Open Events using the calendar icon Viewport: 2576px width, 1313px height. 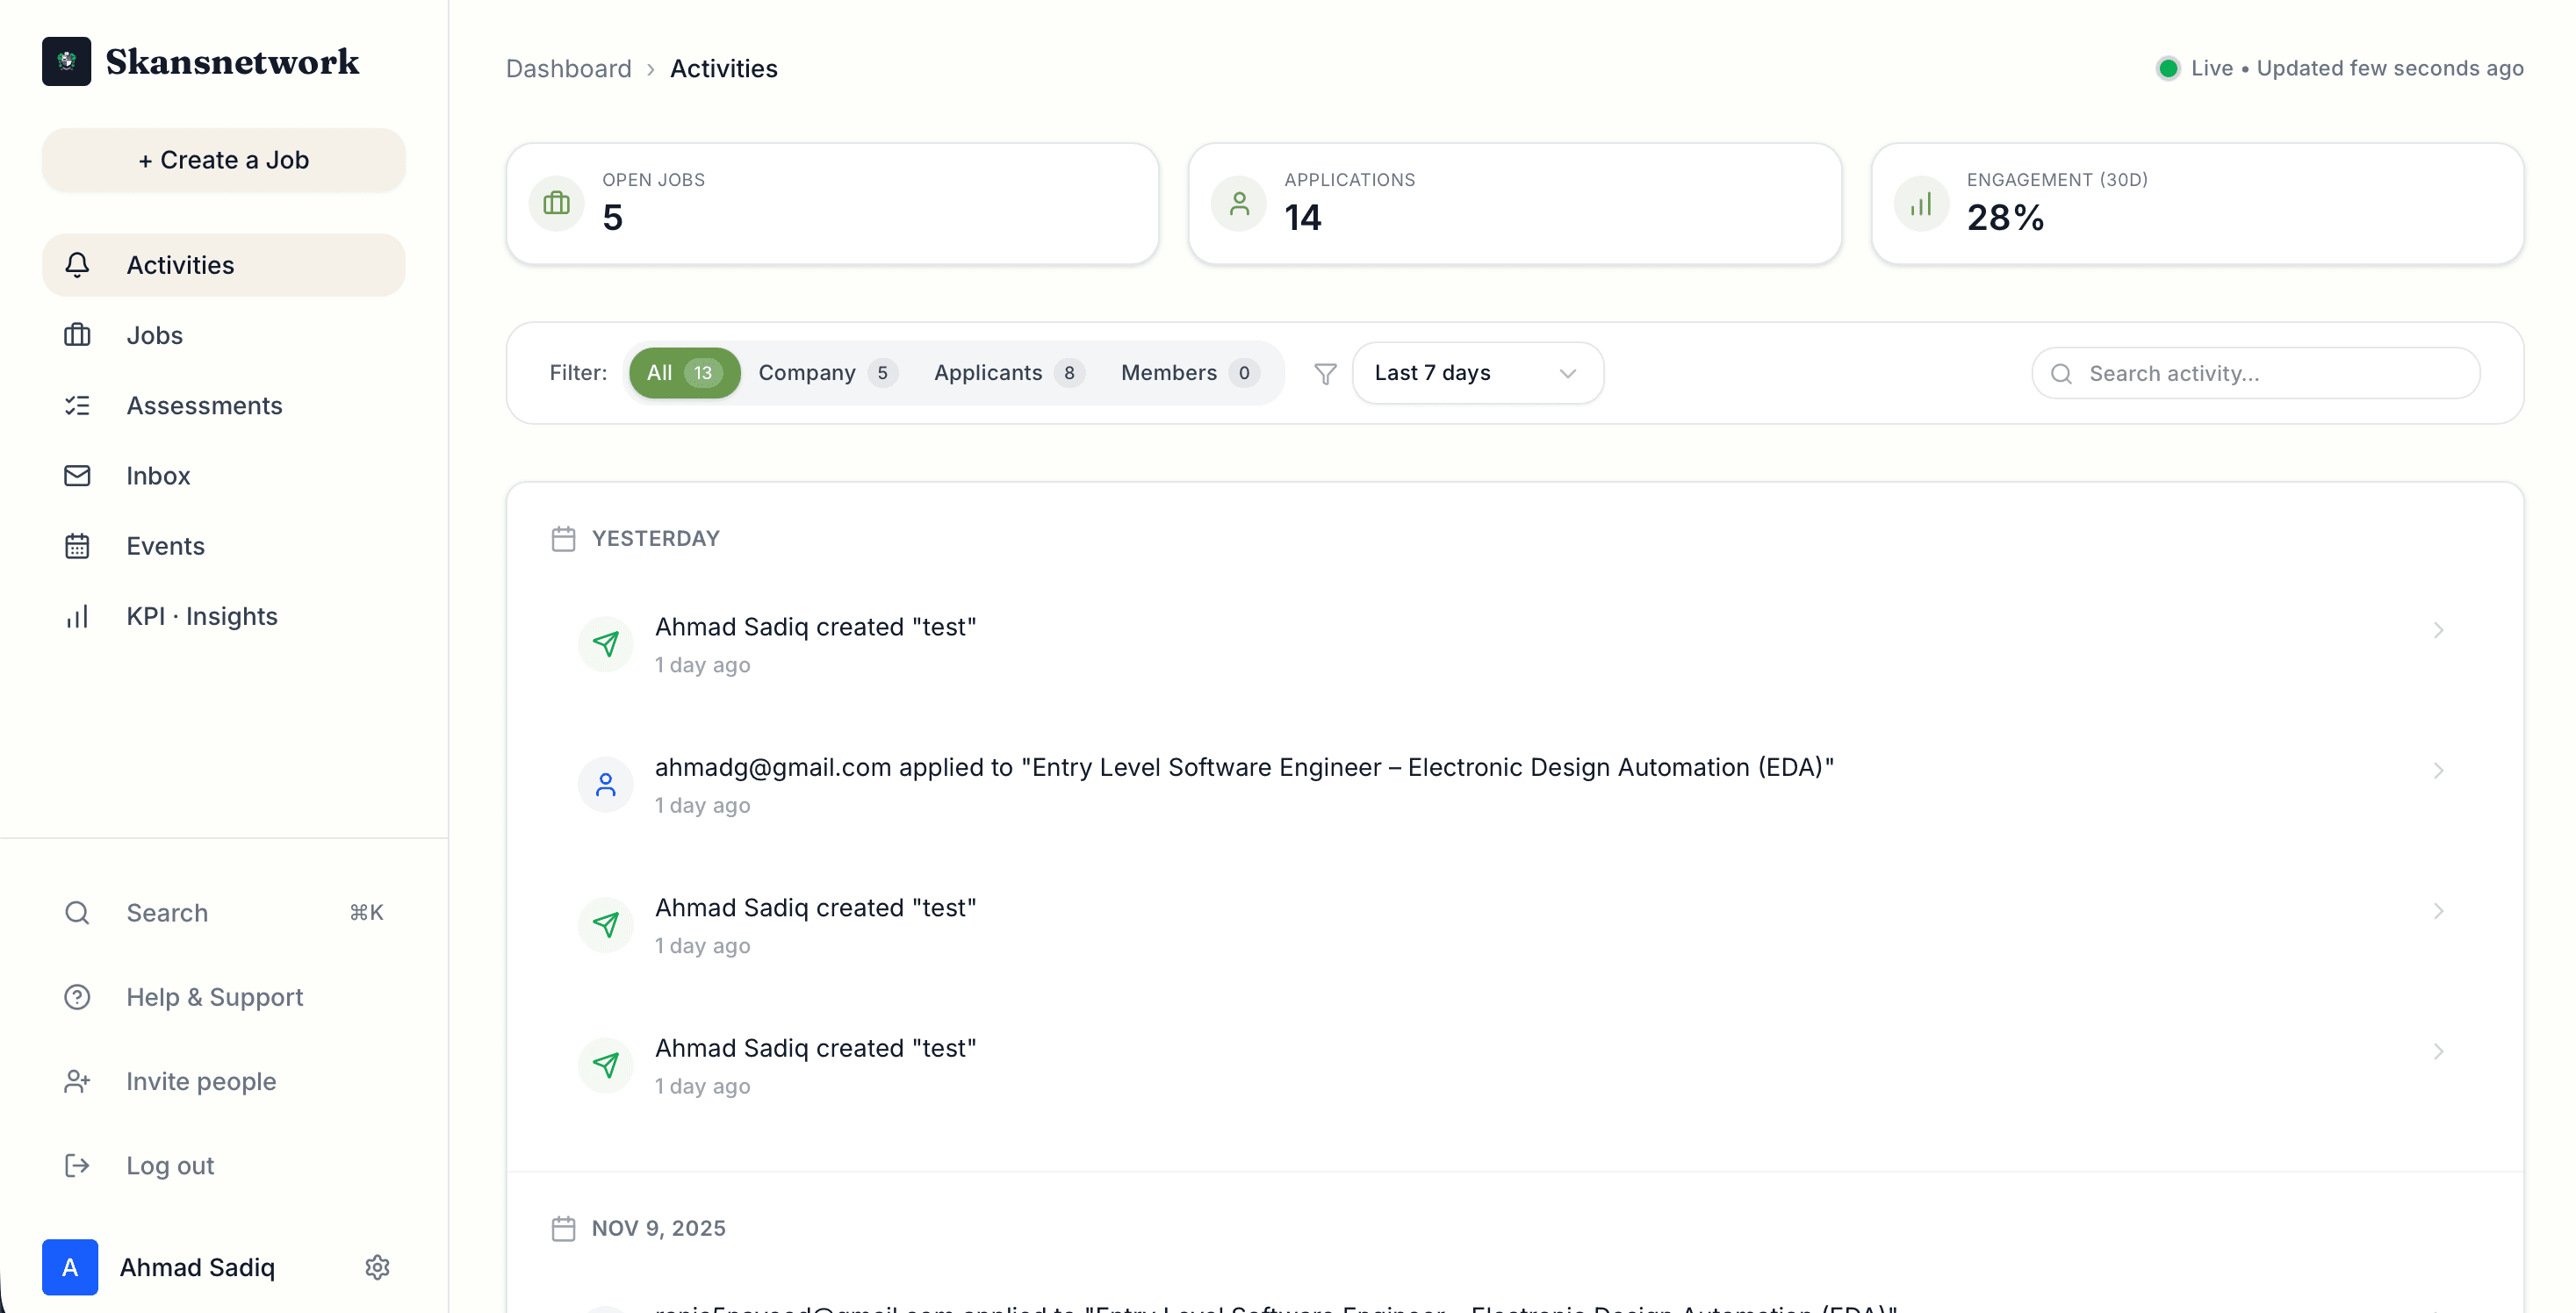pyautogui.click(x=78, y=545)
